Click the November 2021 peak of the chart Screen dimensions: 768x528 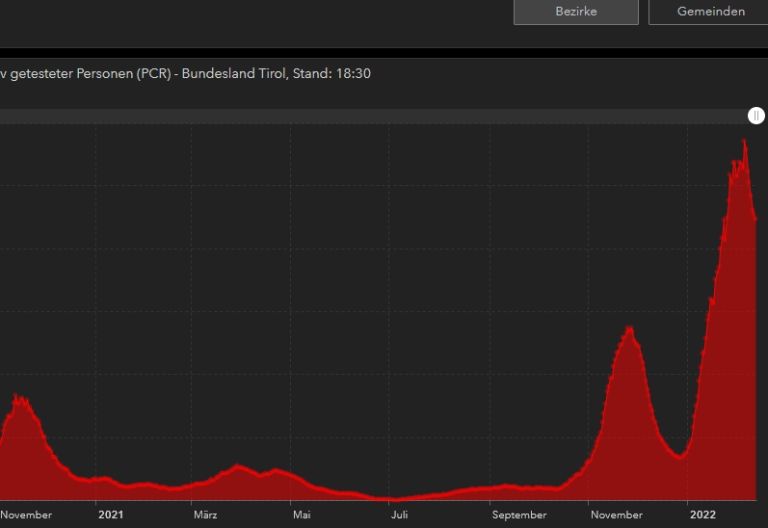(629, 328)
